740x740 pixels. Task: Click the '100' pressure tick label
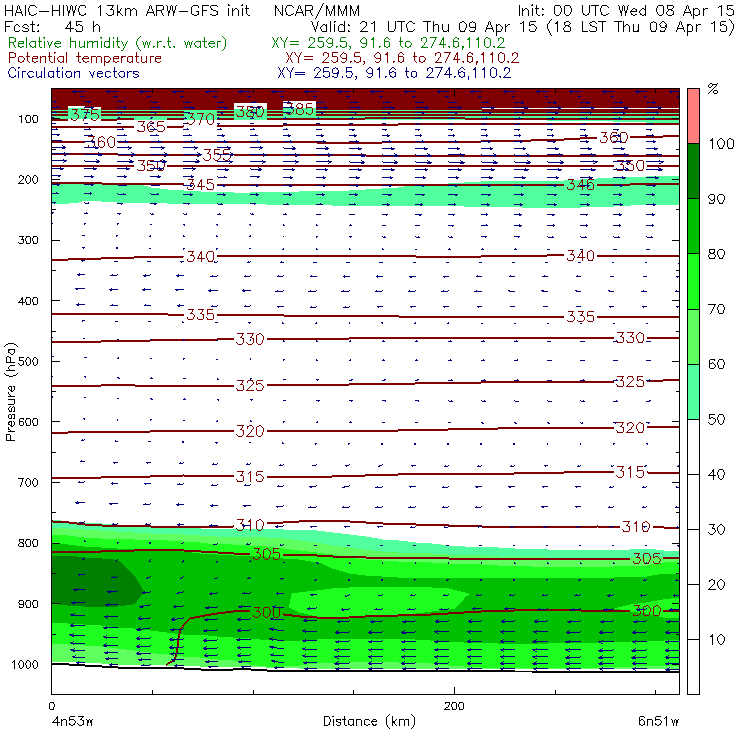[x=28, y=119]
